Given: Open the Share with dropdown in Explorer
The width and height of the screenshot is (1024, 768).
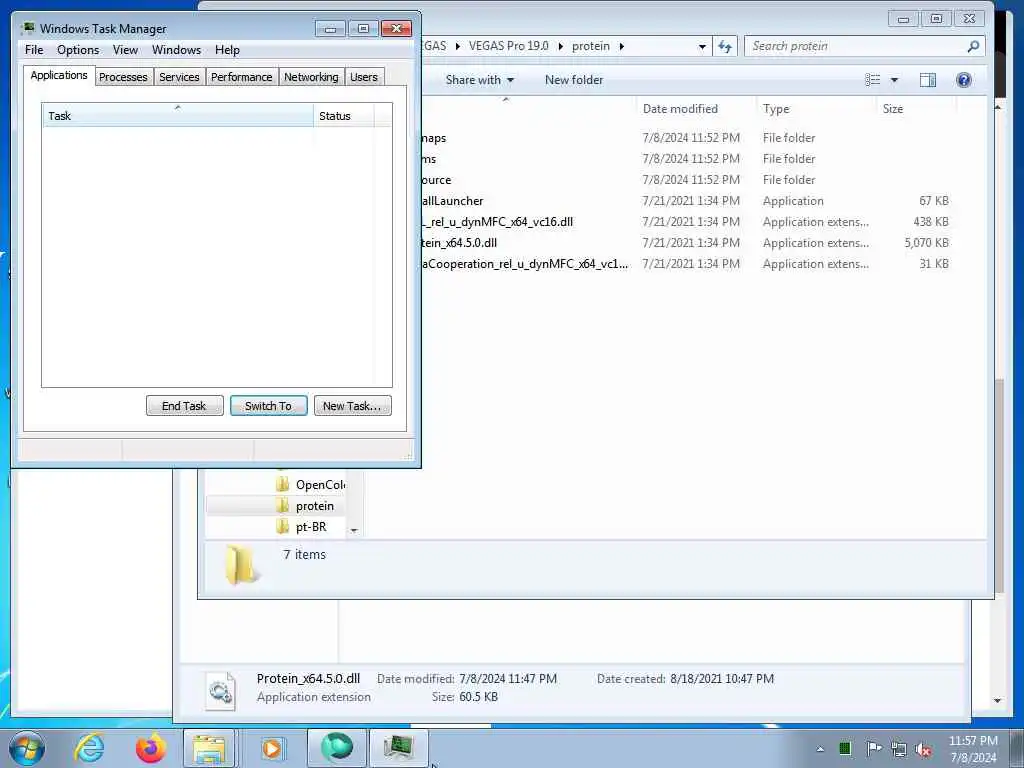Looking at the screenshot, I should click(x=479, y=80).
